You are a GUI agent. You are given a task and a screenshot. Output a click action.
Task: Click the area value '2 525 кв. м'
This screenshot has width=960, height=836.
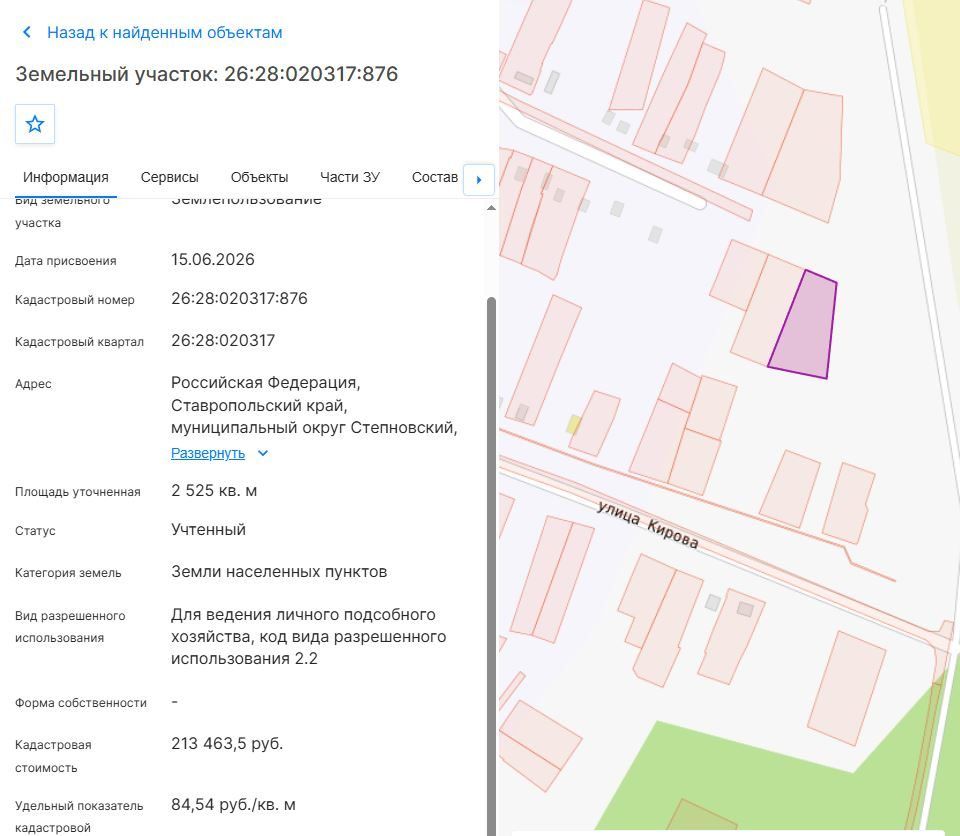click(214, 491)
